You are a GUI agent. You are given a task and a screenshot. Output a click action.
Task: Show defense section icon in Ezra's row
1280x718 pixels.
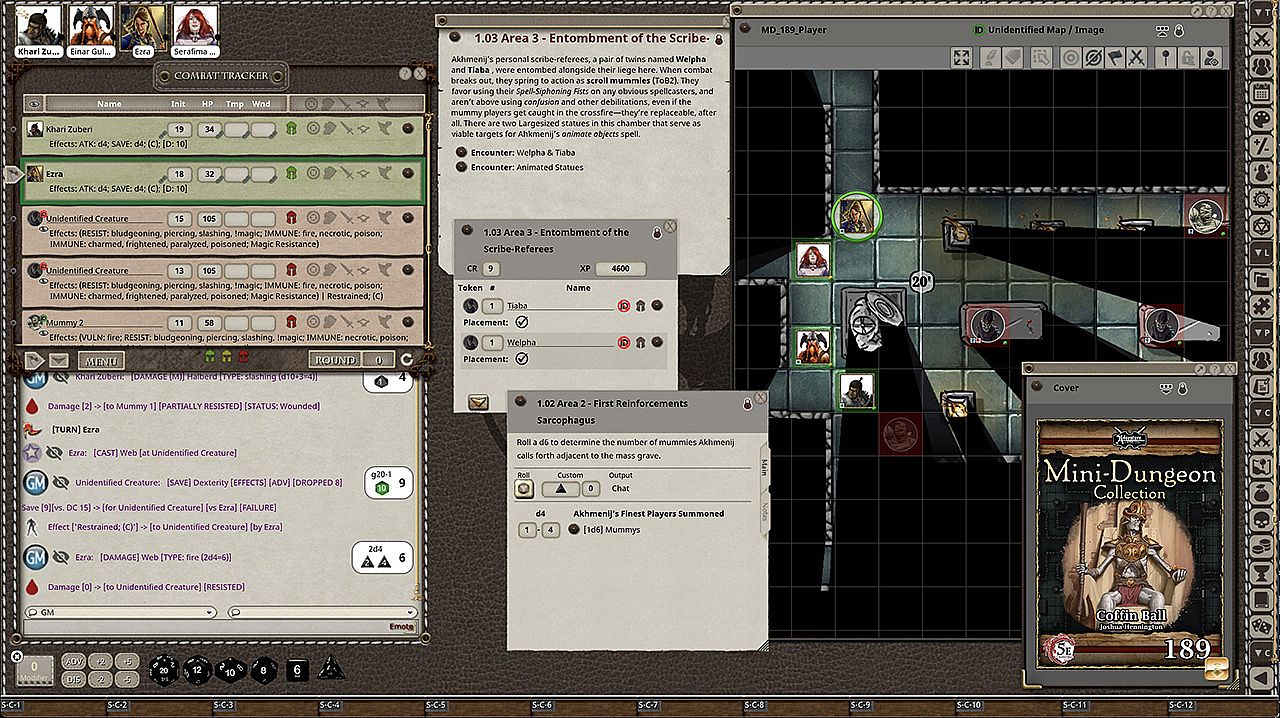click(330, 174)
